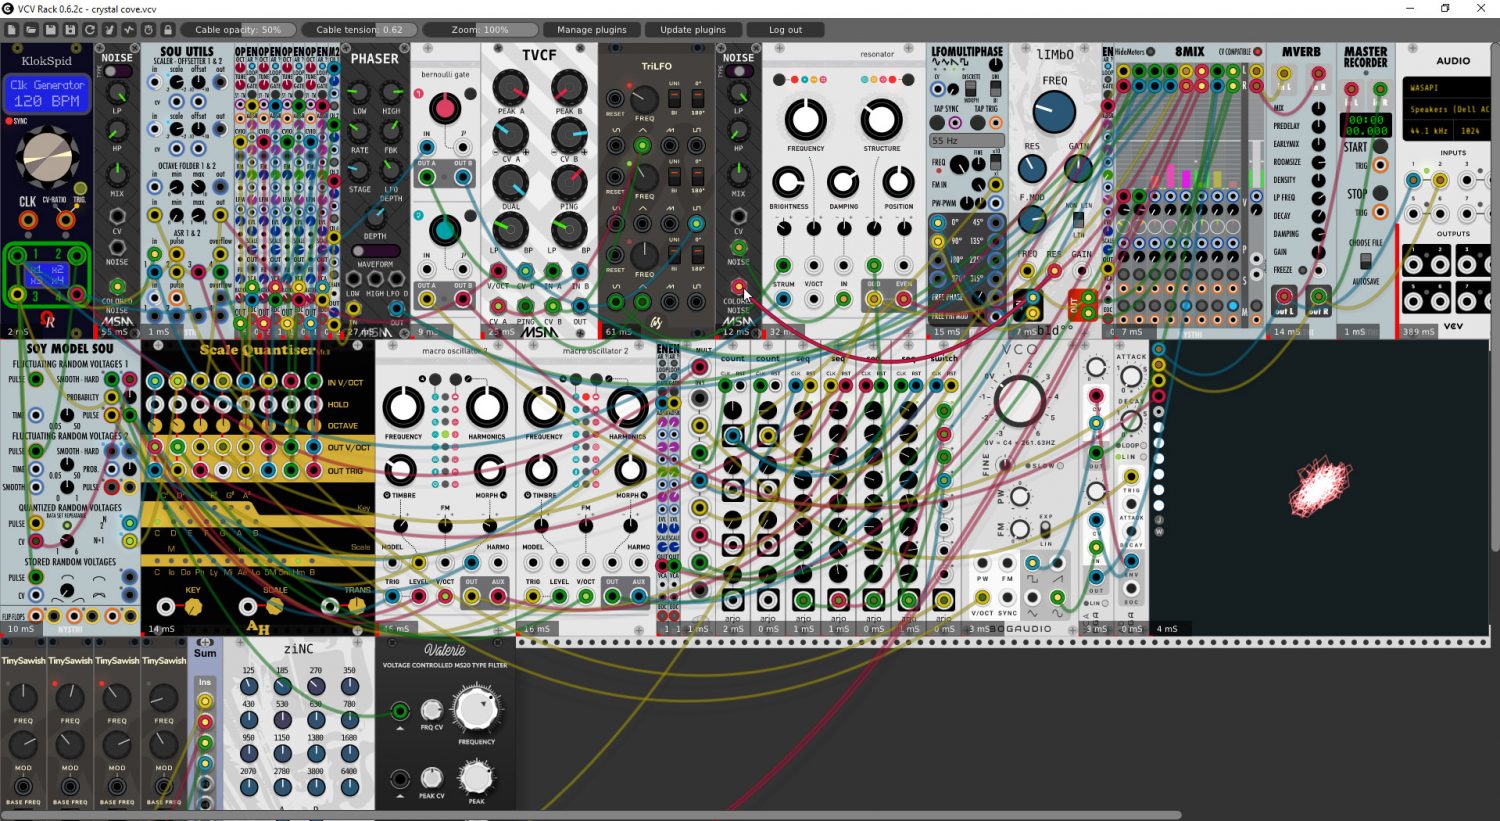The image size is (1500, 821).
Task: Click the Log out button
Action: (786, 30)
